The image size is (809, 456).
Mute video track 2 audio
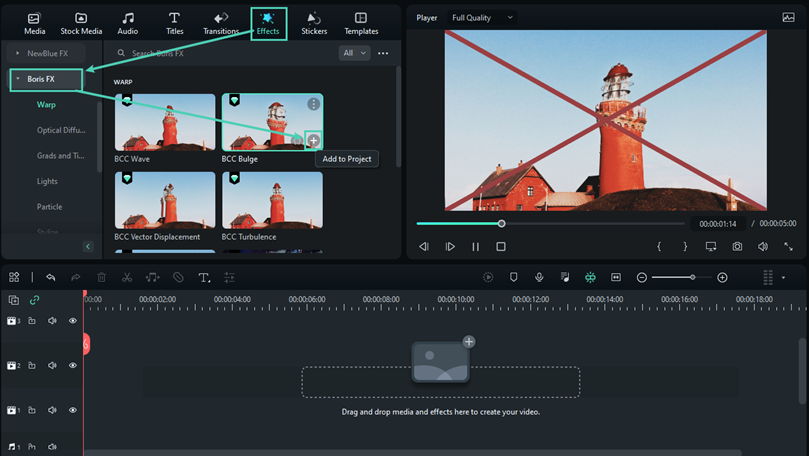pos(52,366)
